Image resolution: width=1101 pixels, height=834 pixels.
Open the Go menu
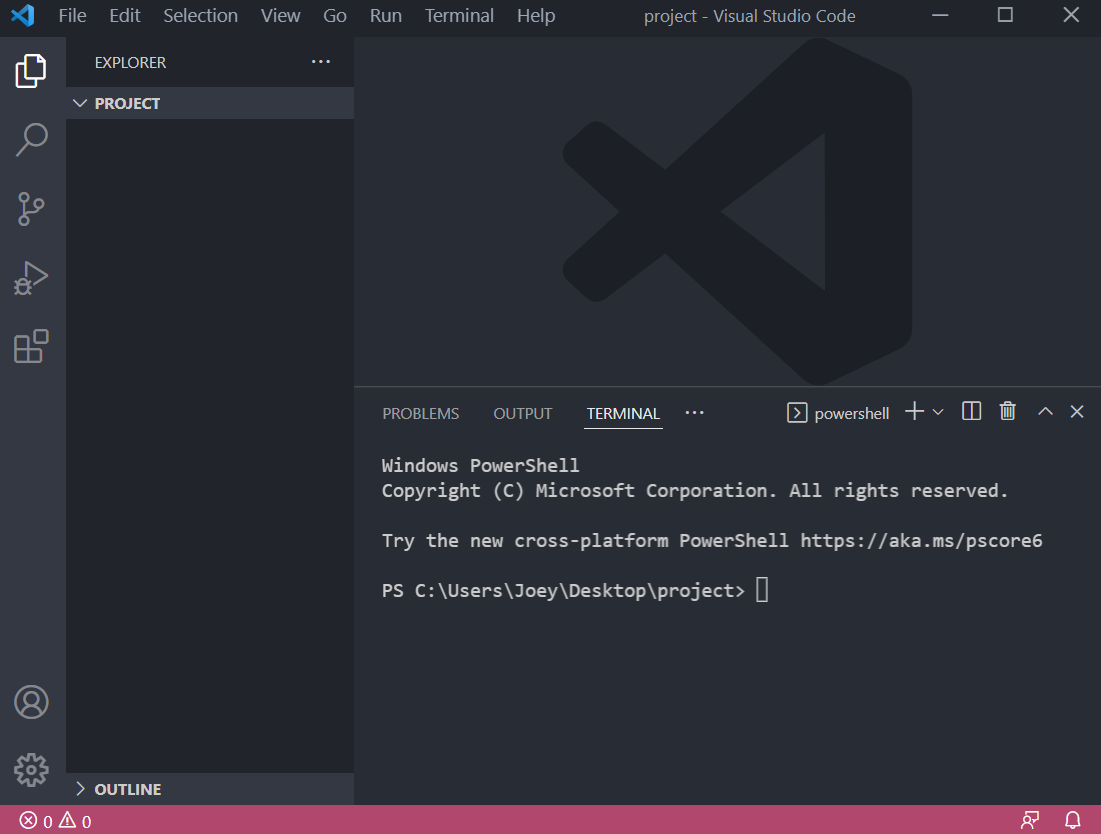click(x=335, y=15)
